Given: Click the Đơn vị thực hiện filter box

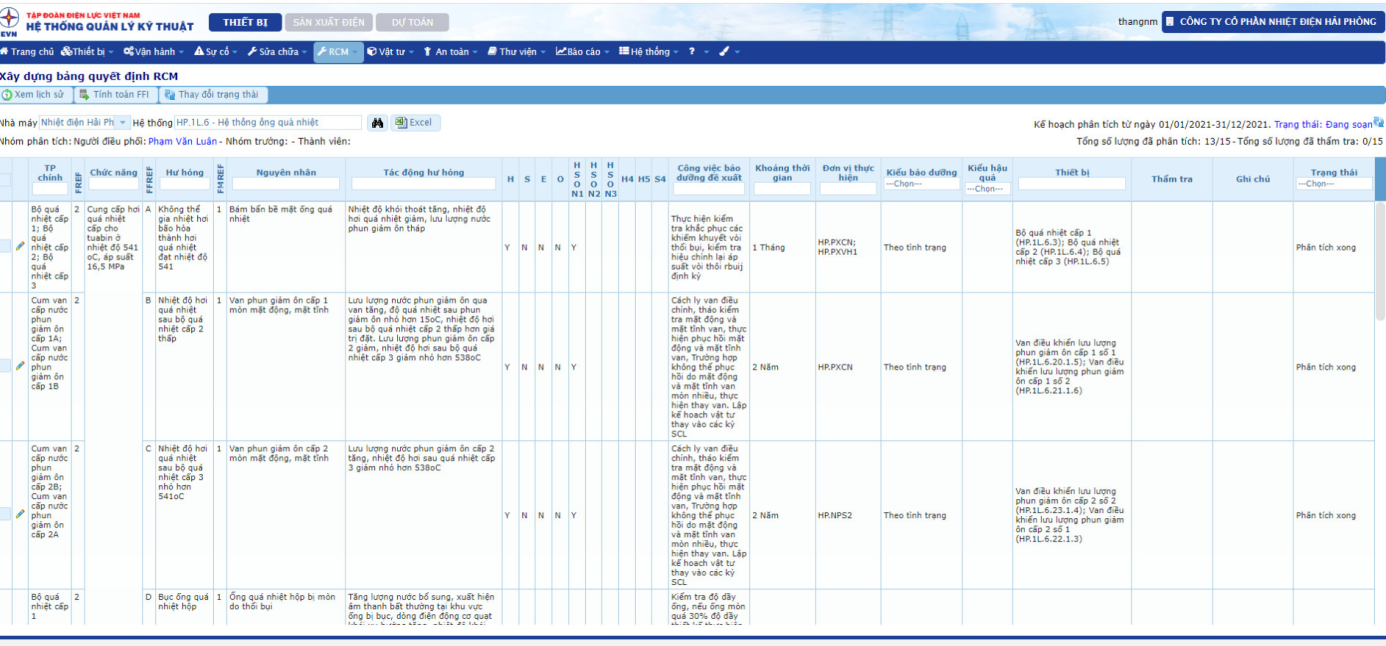Looking at the screenshot, I should [847, 188].
